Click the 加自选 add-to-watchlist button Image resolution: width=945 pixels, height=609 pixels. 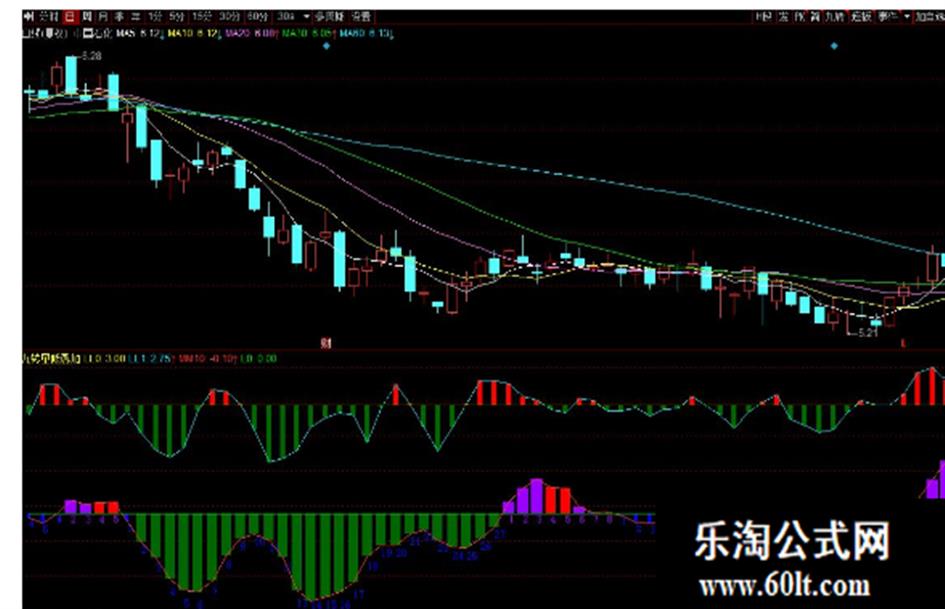click(930, 17)
